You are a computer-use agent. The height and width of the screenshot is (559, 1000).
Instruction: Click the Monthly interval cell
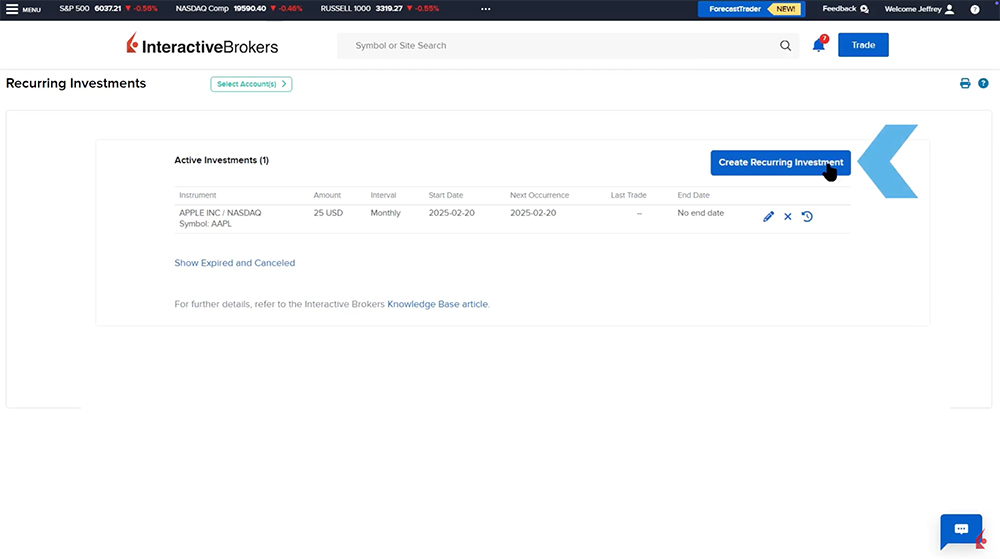[385, 213]
